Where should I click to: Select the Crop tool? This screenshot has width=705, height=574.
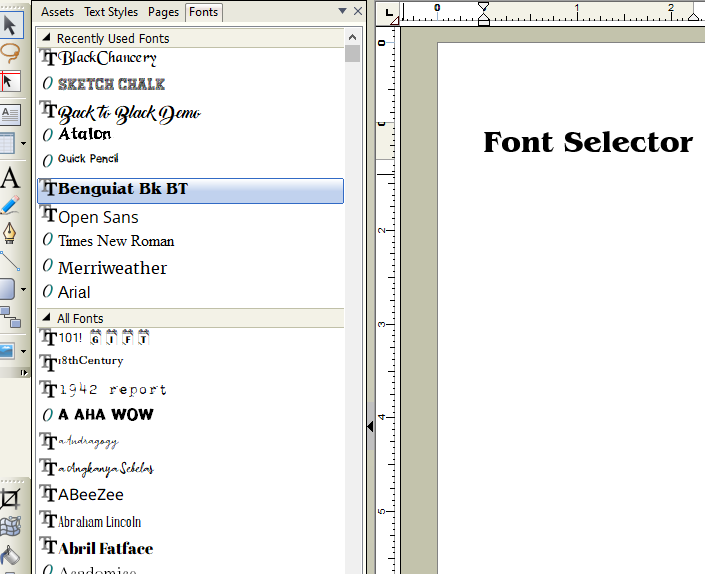pyautogui.click(x=10, y=497)
